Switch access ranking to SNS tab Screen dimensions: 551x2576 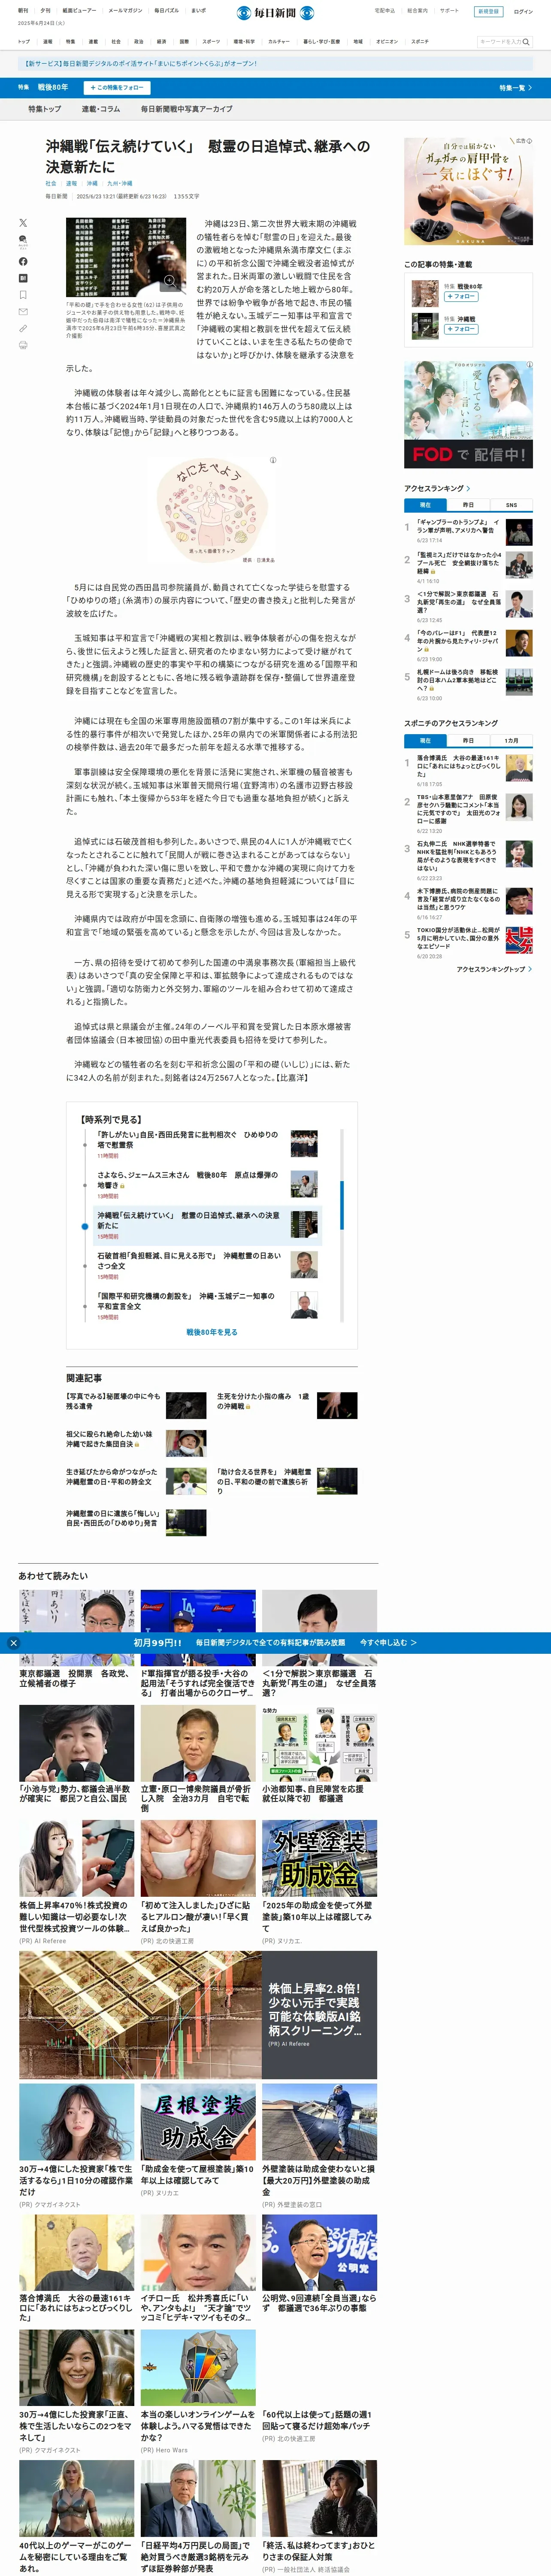pos(511,505)
